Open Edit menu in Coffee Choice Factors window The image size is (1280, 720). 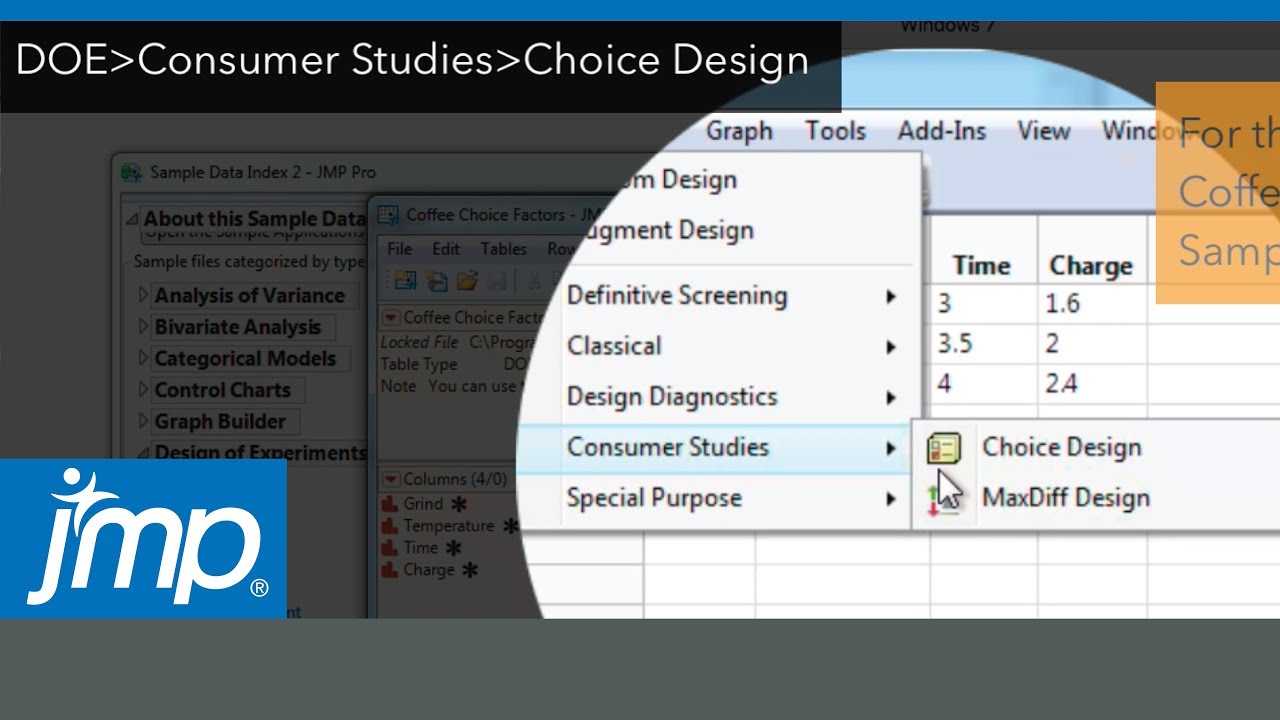click(x=446, y=249)
